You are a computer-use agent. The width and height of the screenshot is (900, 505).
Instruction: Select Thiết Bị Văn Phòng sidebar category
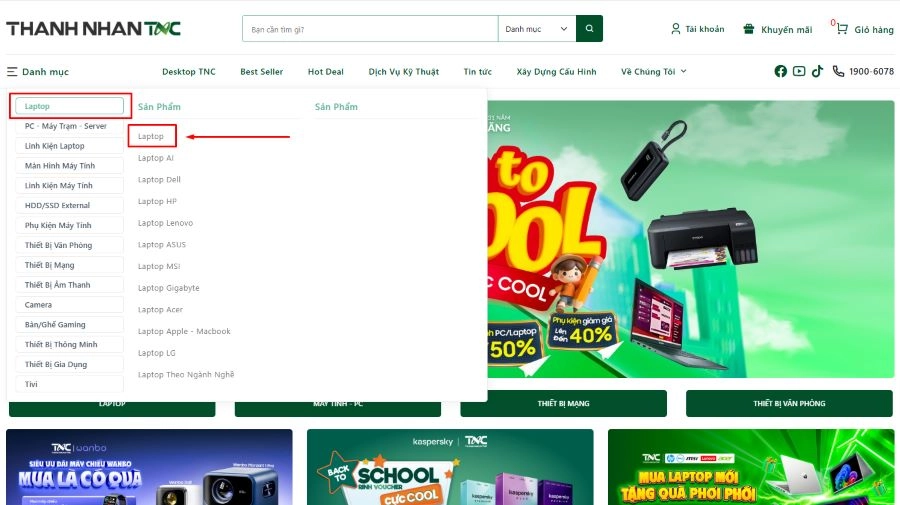(69, 245)
